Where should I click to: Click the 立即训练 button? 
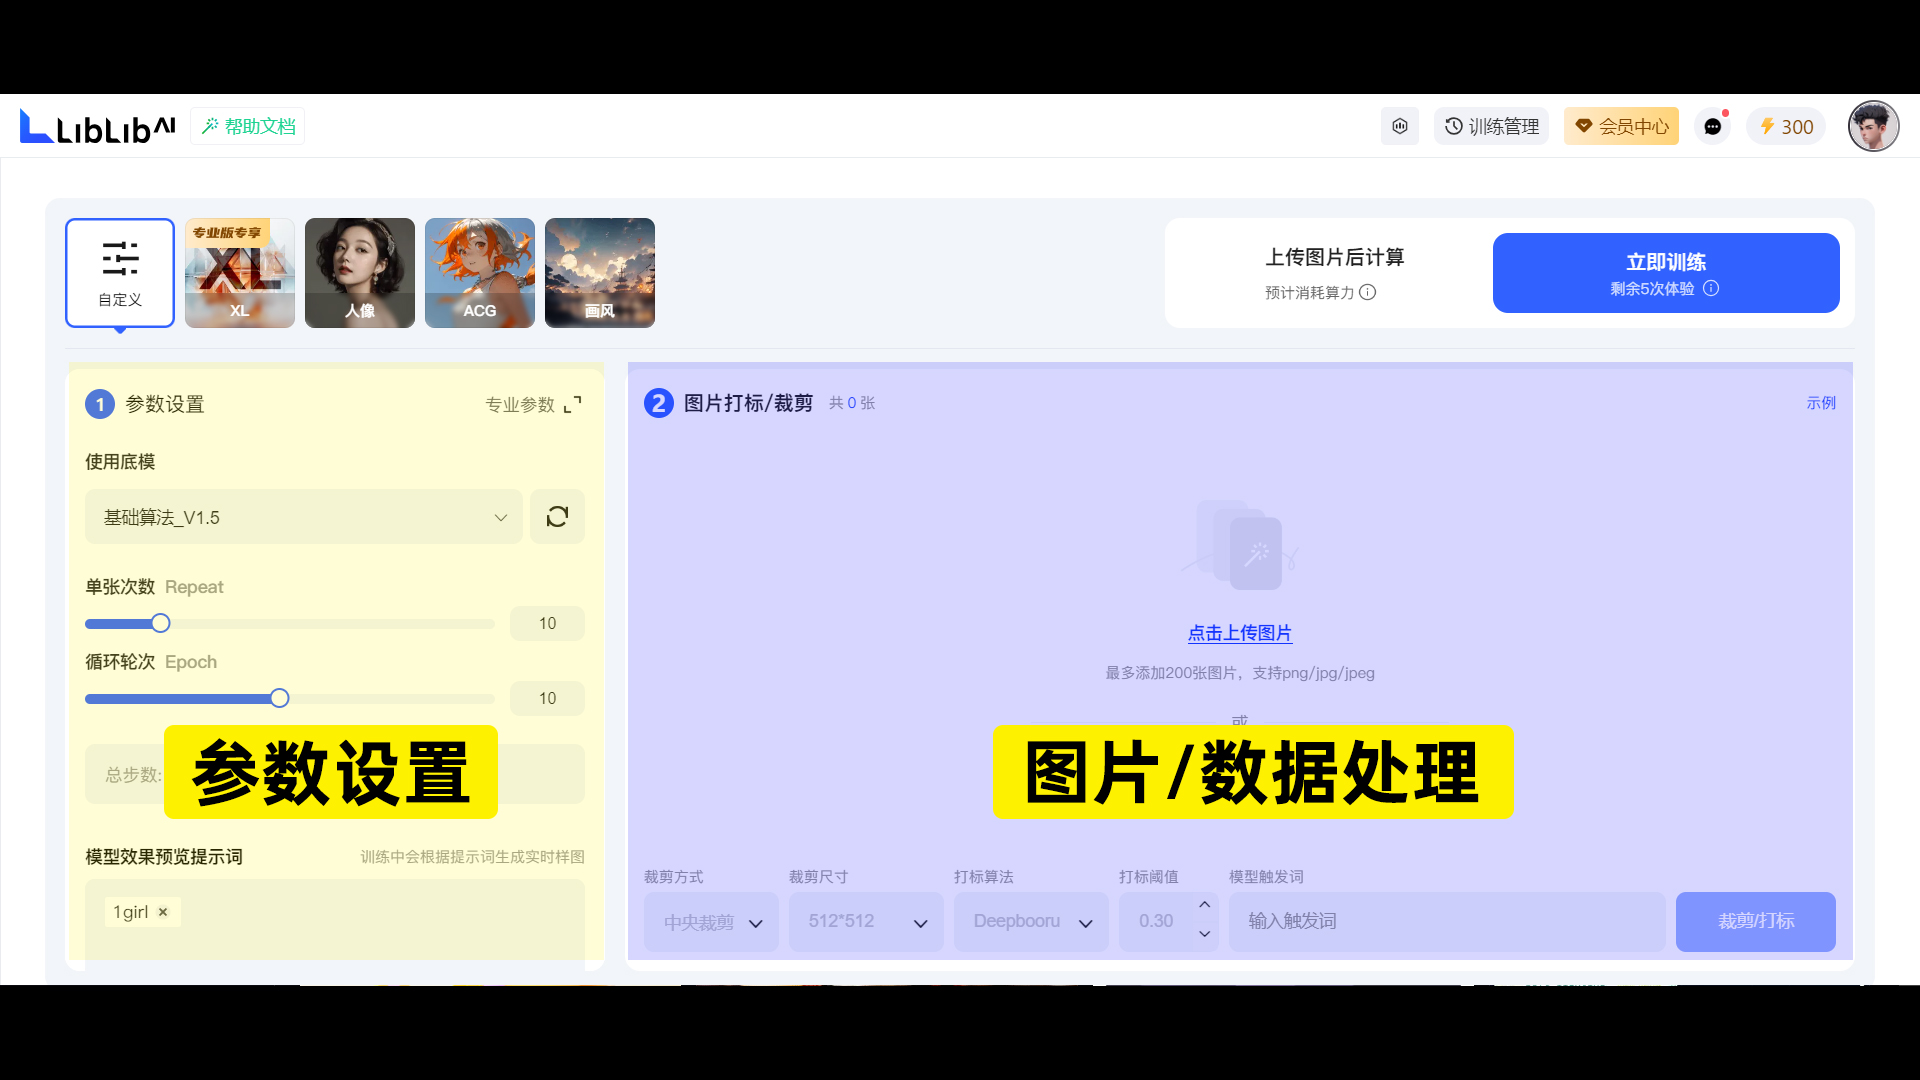(x=1665, y=273)
